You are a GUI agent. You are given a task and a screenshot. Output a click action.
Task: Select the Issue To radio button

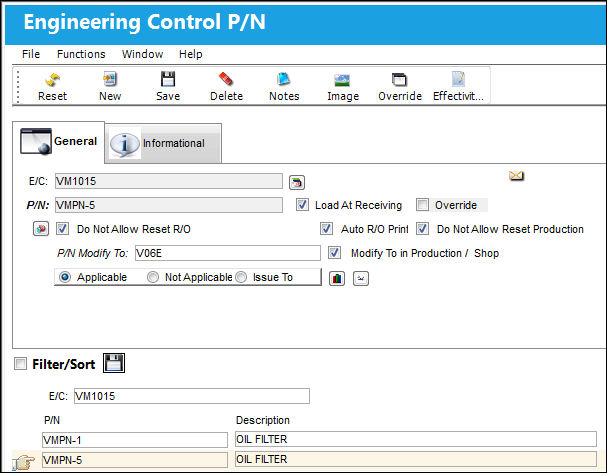point(241,277)
